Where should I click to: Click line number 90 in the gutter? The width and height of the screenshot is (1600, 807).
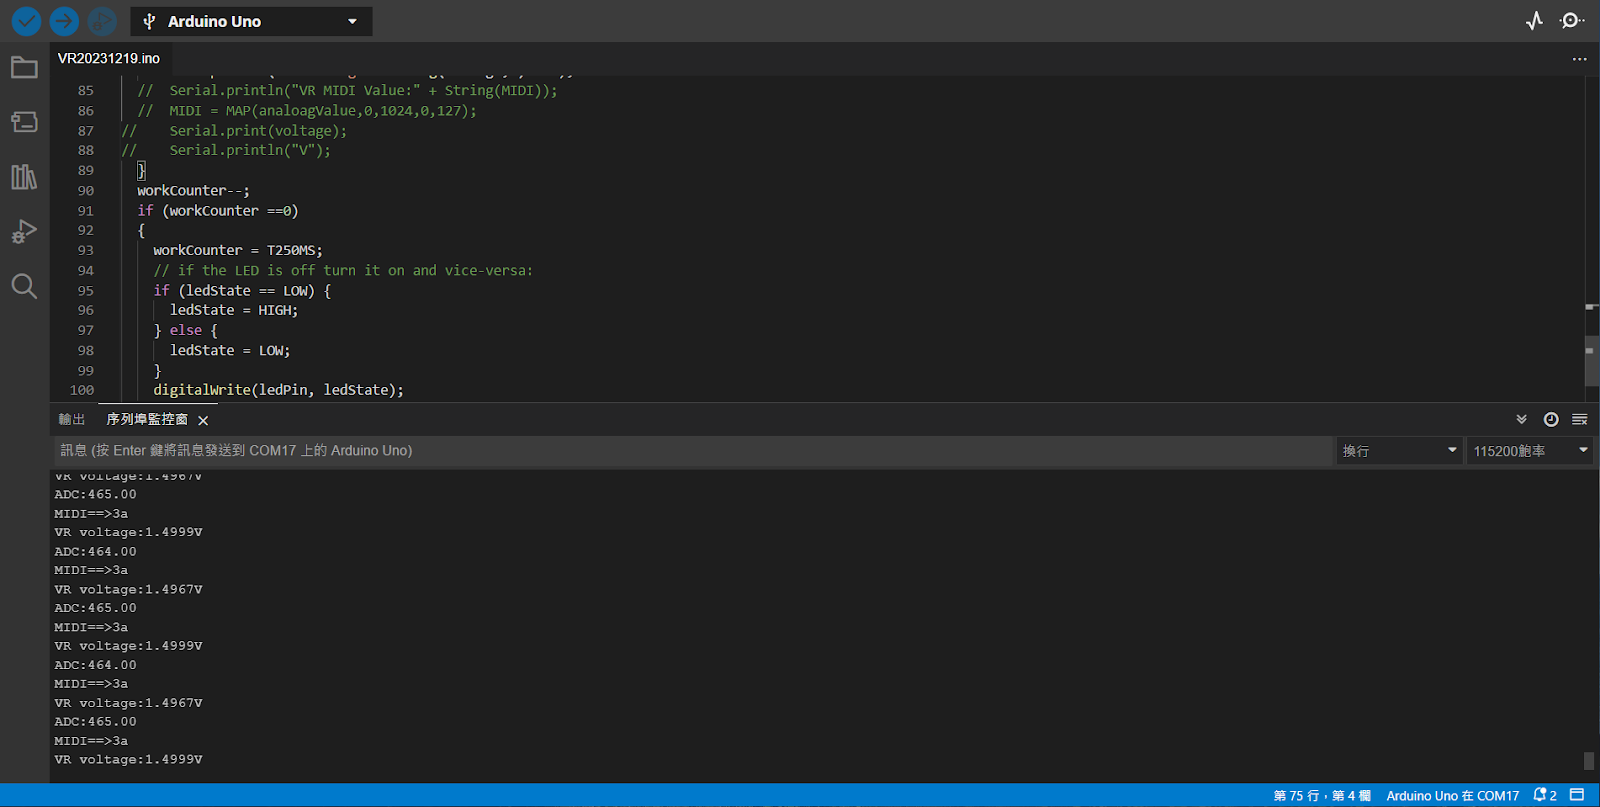click(86, 191)
